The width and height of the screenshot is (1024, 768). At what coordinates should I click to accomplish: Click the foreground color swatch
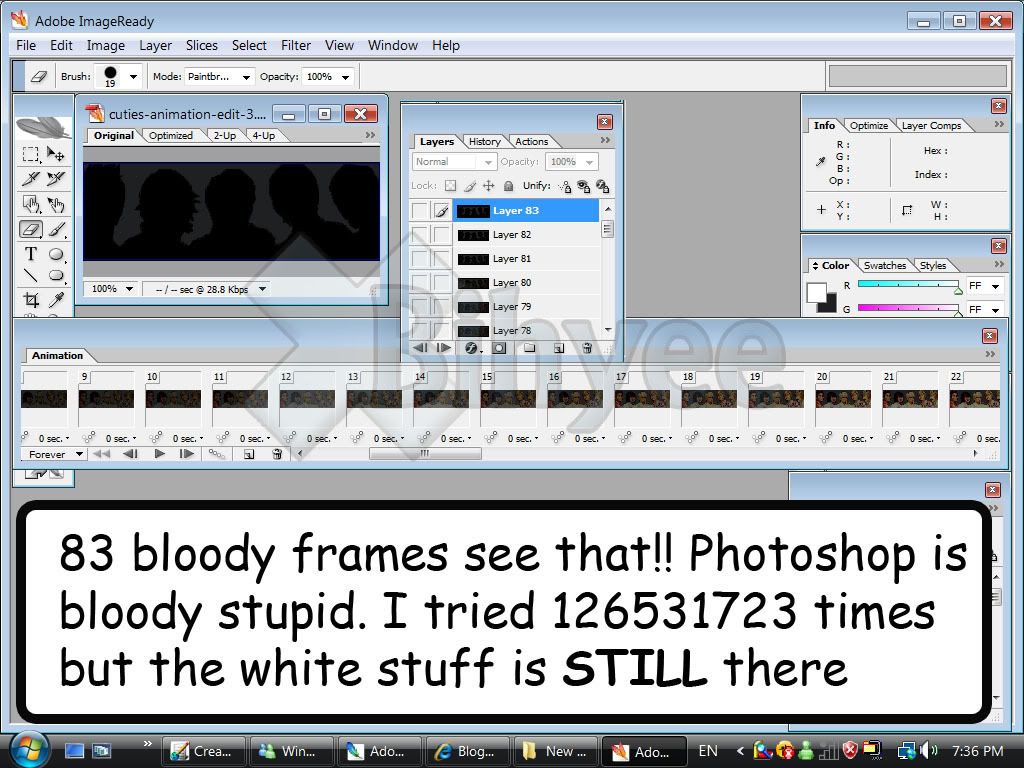click(816, 292)
